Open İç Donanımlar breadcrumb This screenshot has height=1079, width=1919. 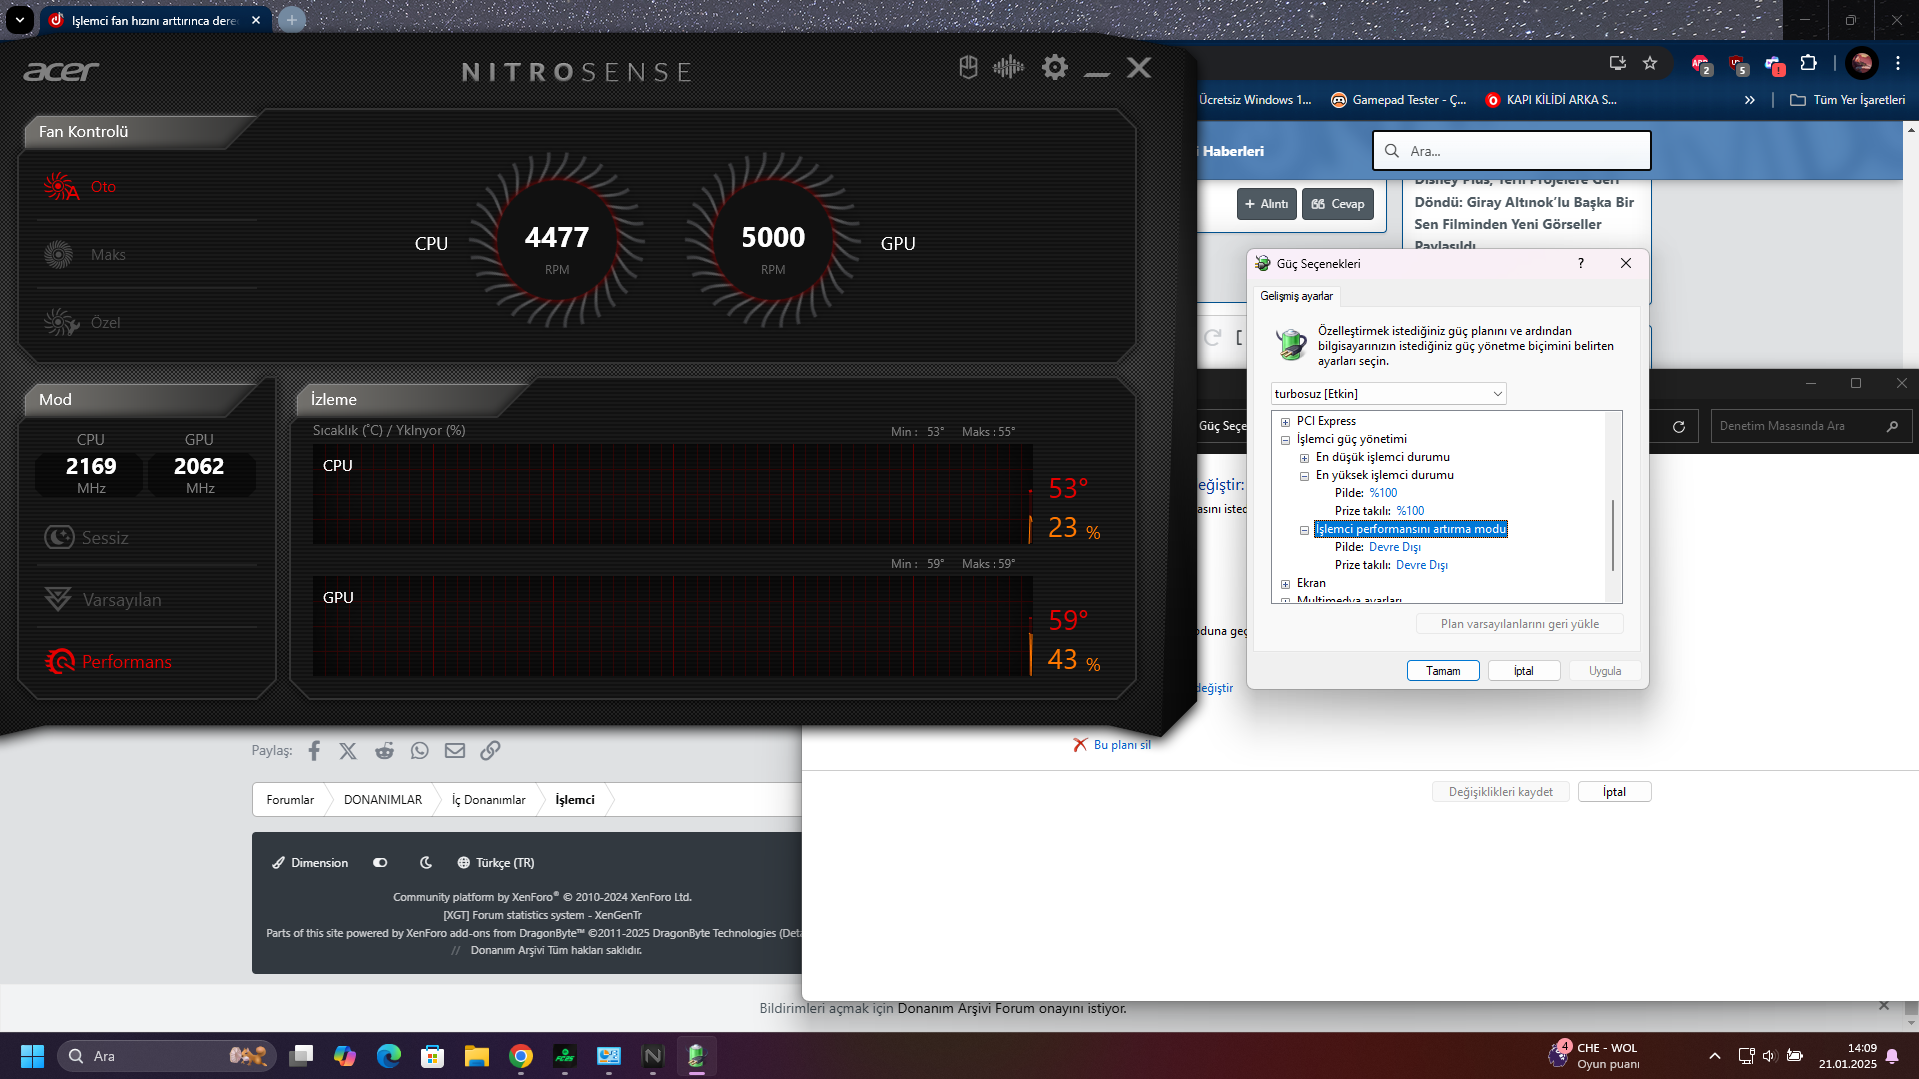(x=488, y=800)
